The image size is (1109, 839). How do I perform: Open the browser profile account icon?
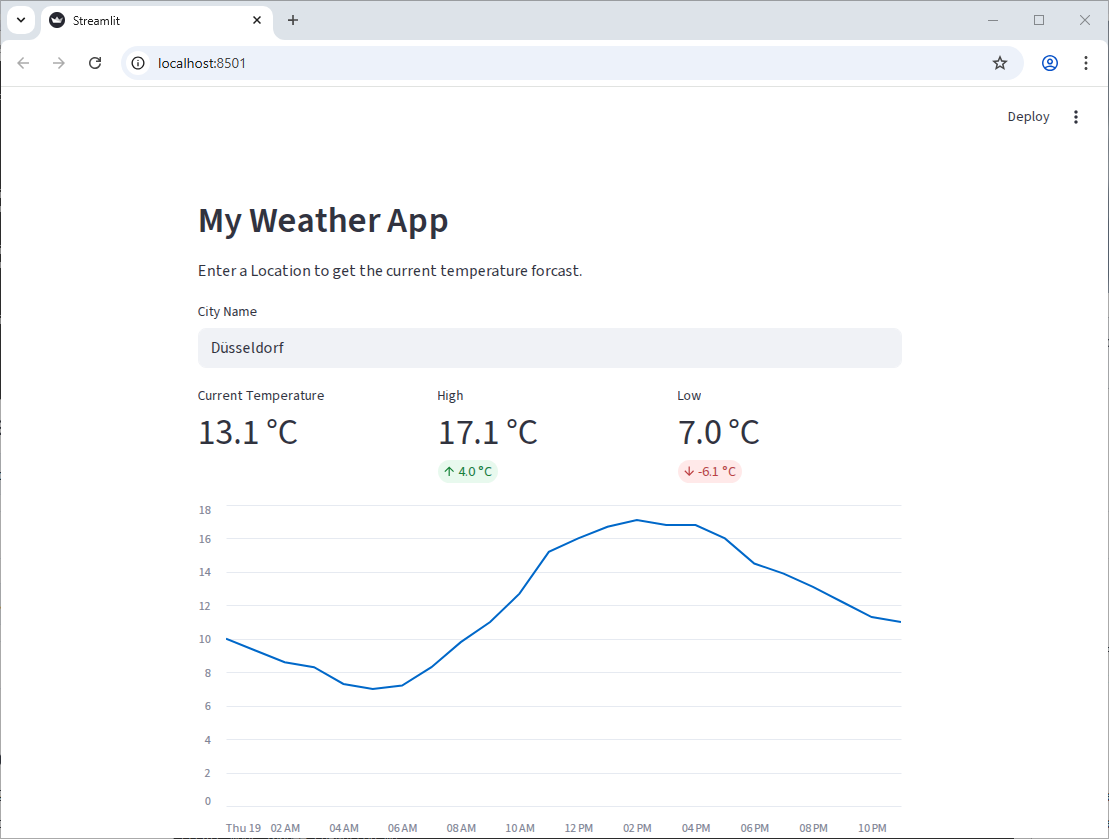click(1049, 63)
